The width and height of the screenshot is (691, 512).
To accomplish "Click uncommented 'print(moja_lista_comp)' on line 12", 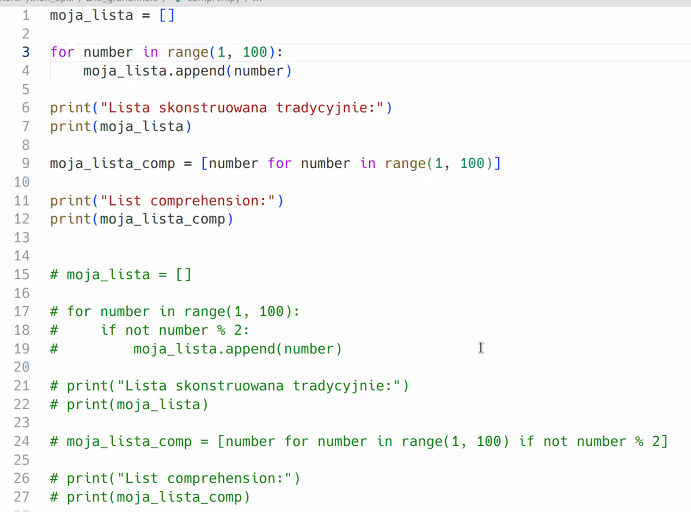I will tap(141, 219).
